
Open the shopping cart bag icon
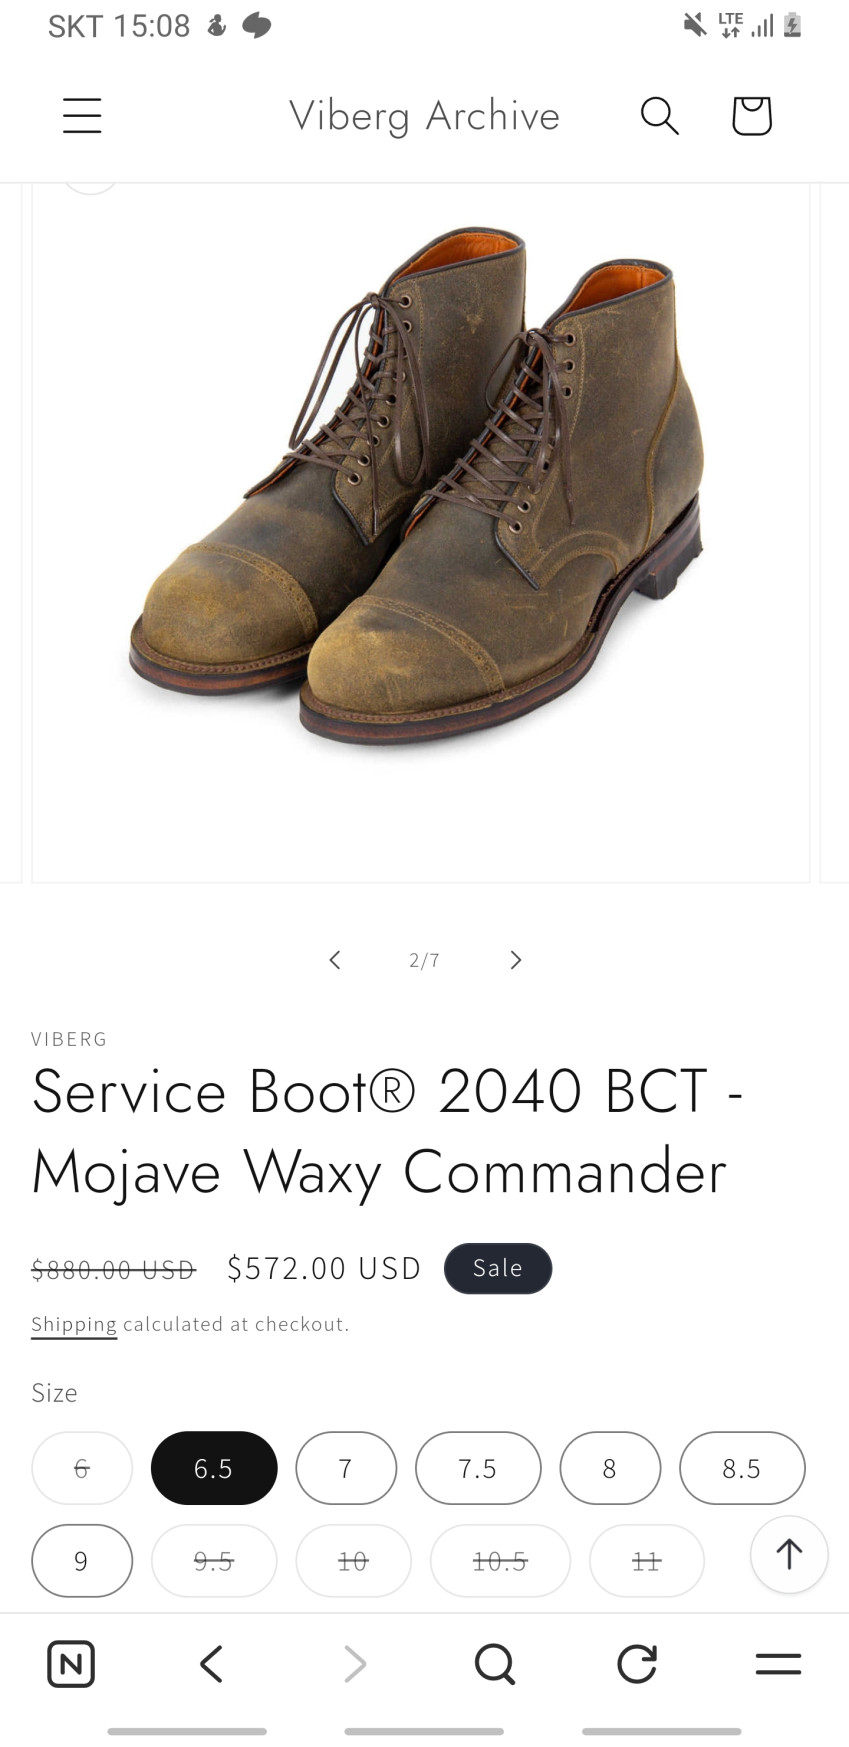pos(752,115)
